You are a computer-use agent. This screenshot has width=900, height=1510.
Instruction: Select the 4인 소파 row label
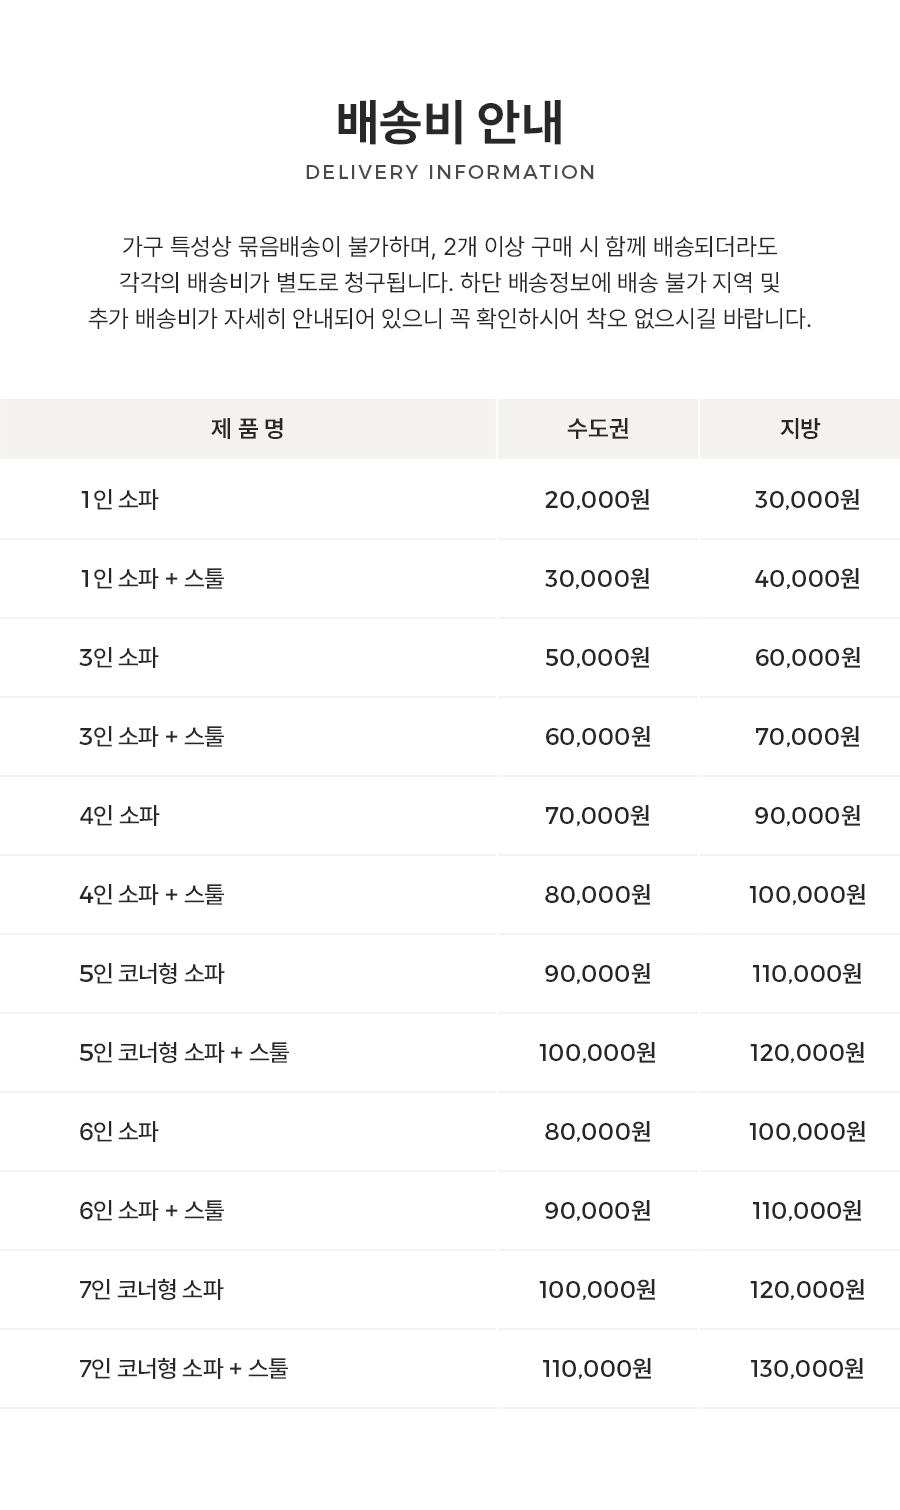119,815
